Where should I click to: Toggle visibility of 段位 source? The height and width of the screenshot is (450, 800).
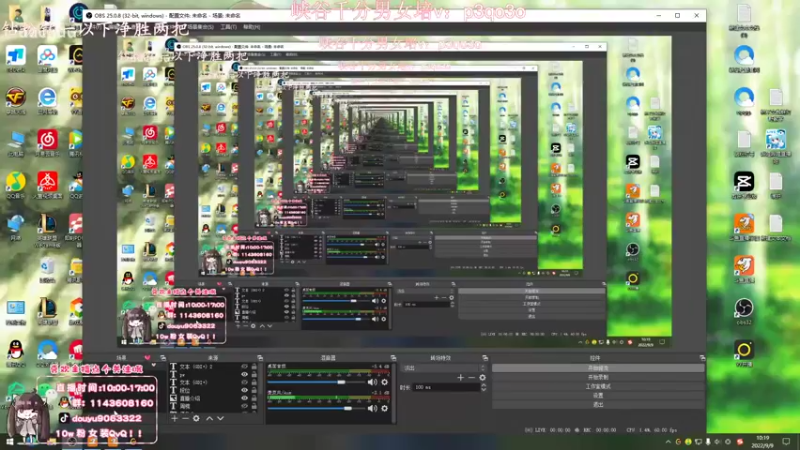tap(244, 390)
